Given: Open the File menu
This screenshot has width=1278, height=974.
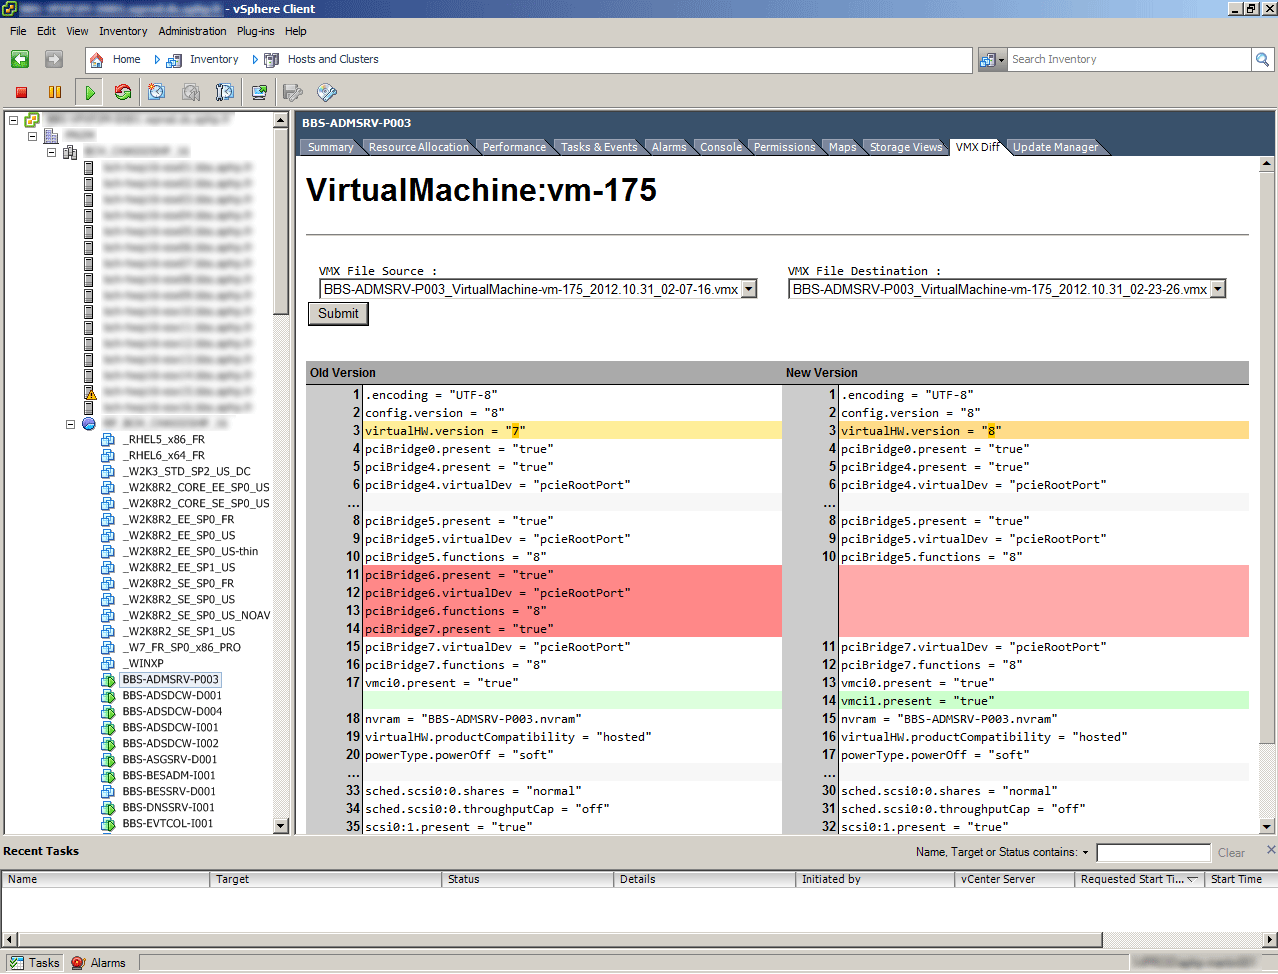Looking at the screenshot, I should pos(18,31).
